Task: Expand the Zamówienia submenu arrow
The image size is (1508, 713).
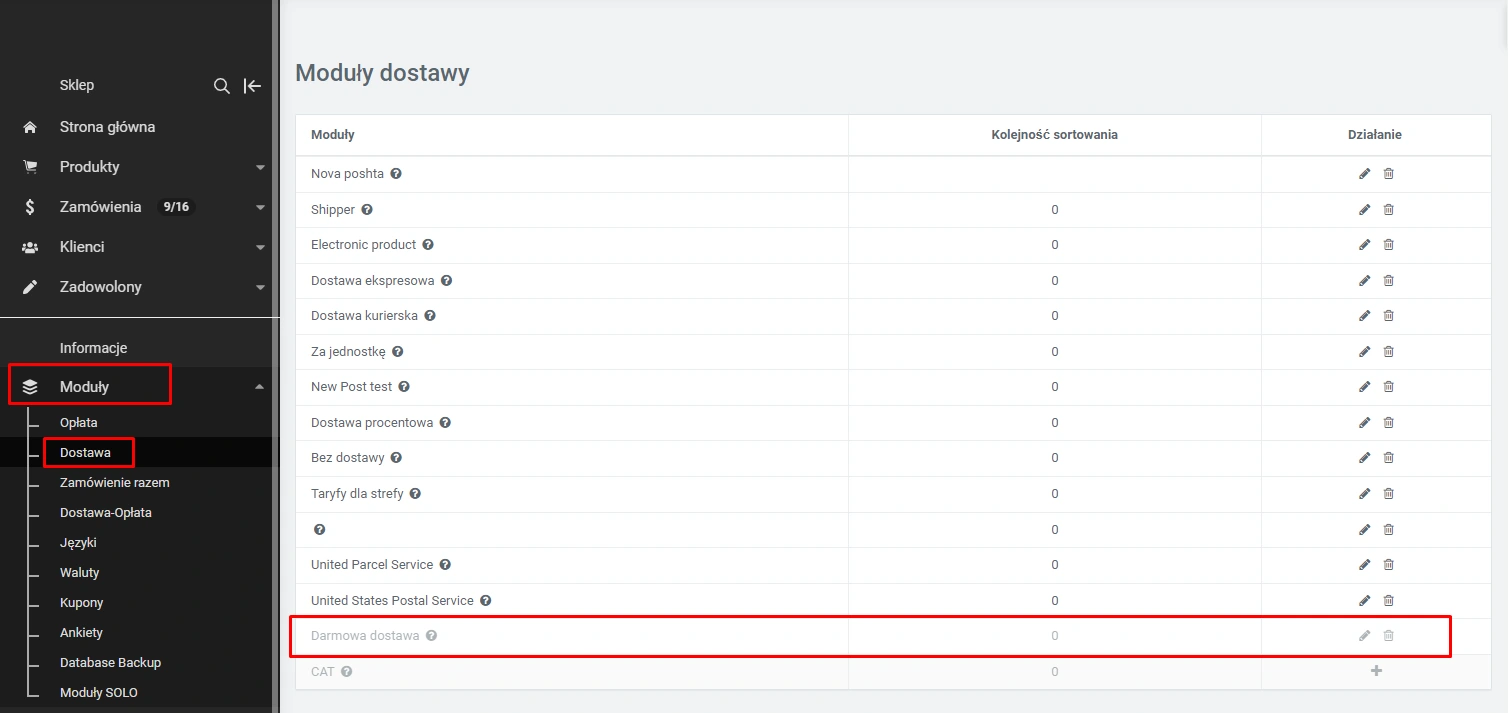Action: click(260, 207)
